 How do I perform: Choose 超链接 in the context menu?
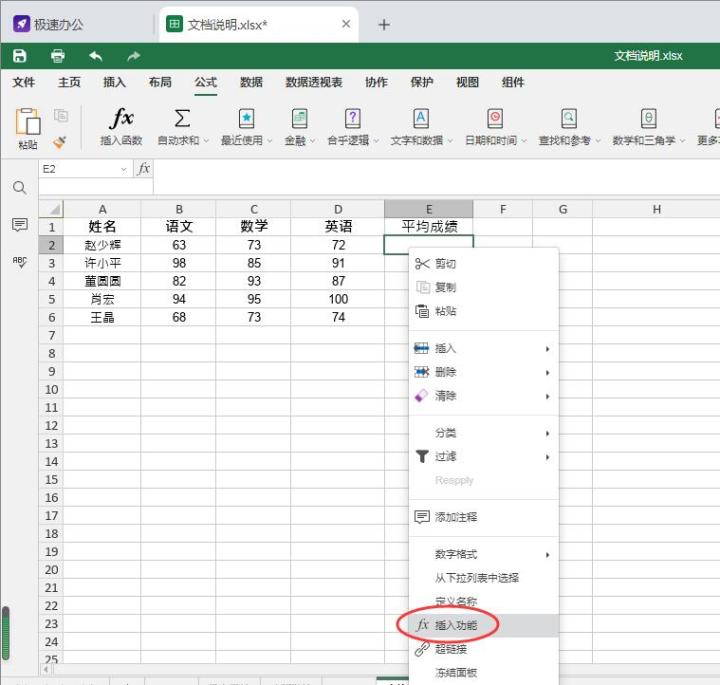484,649
